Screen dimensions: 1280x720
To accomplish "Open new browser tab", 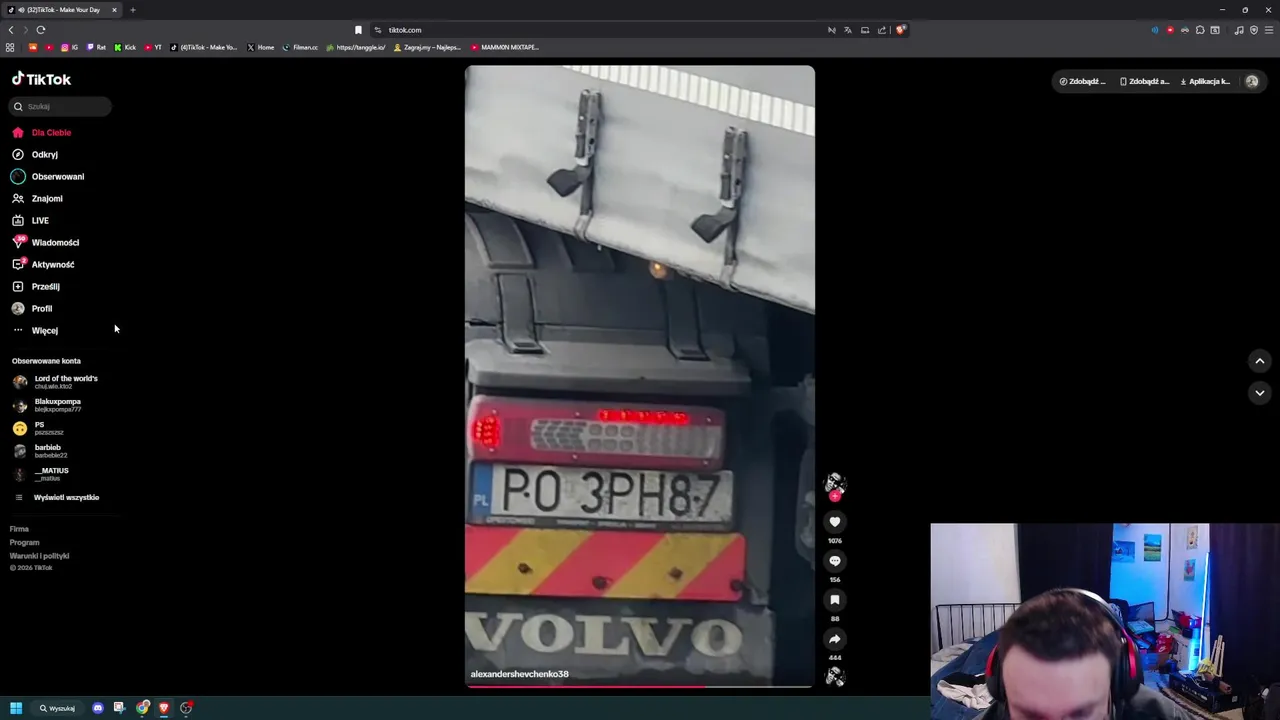I will coord(132,10).
